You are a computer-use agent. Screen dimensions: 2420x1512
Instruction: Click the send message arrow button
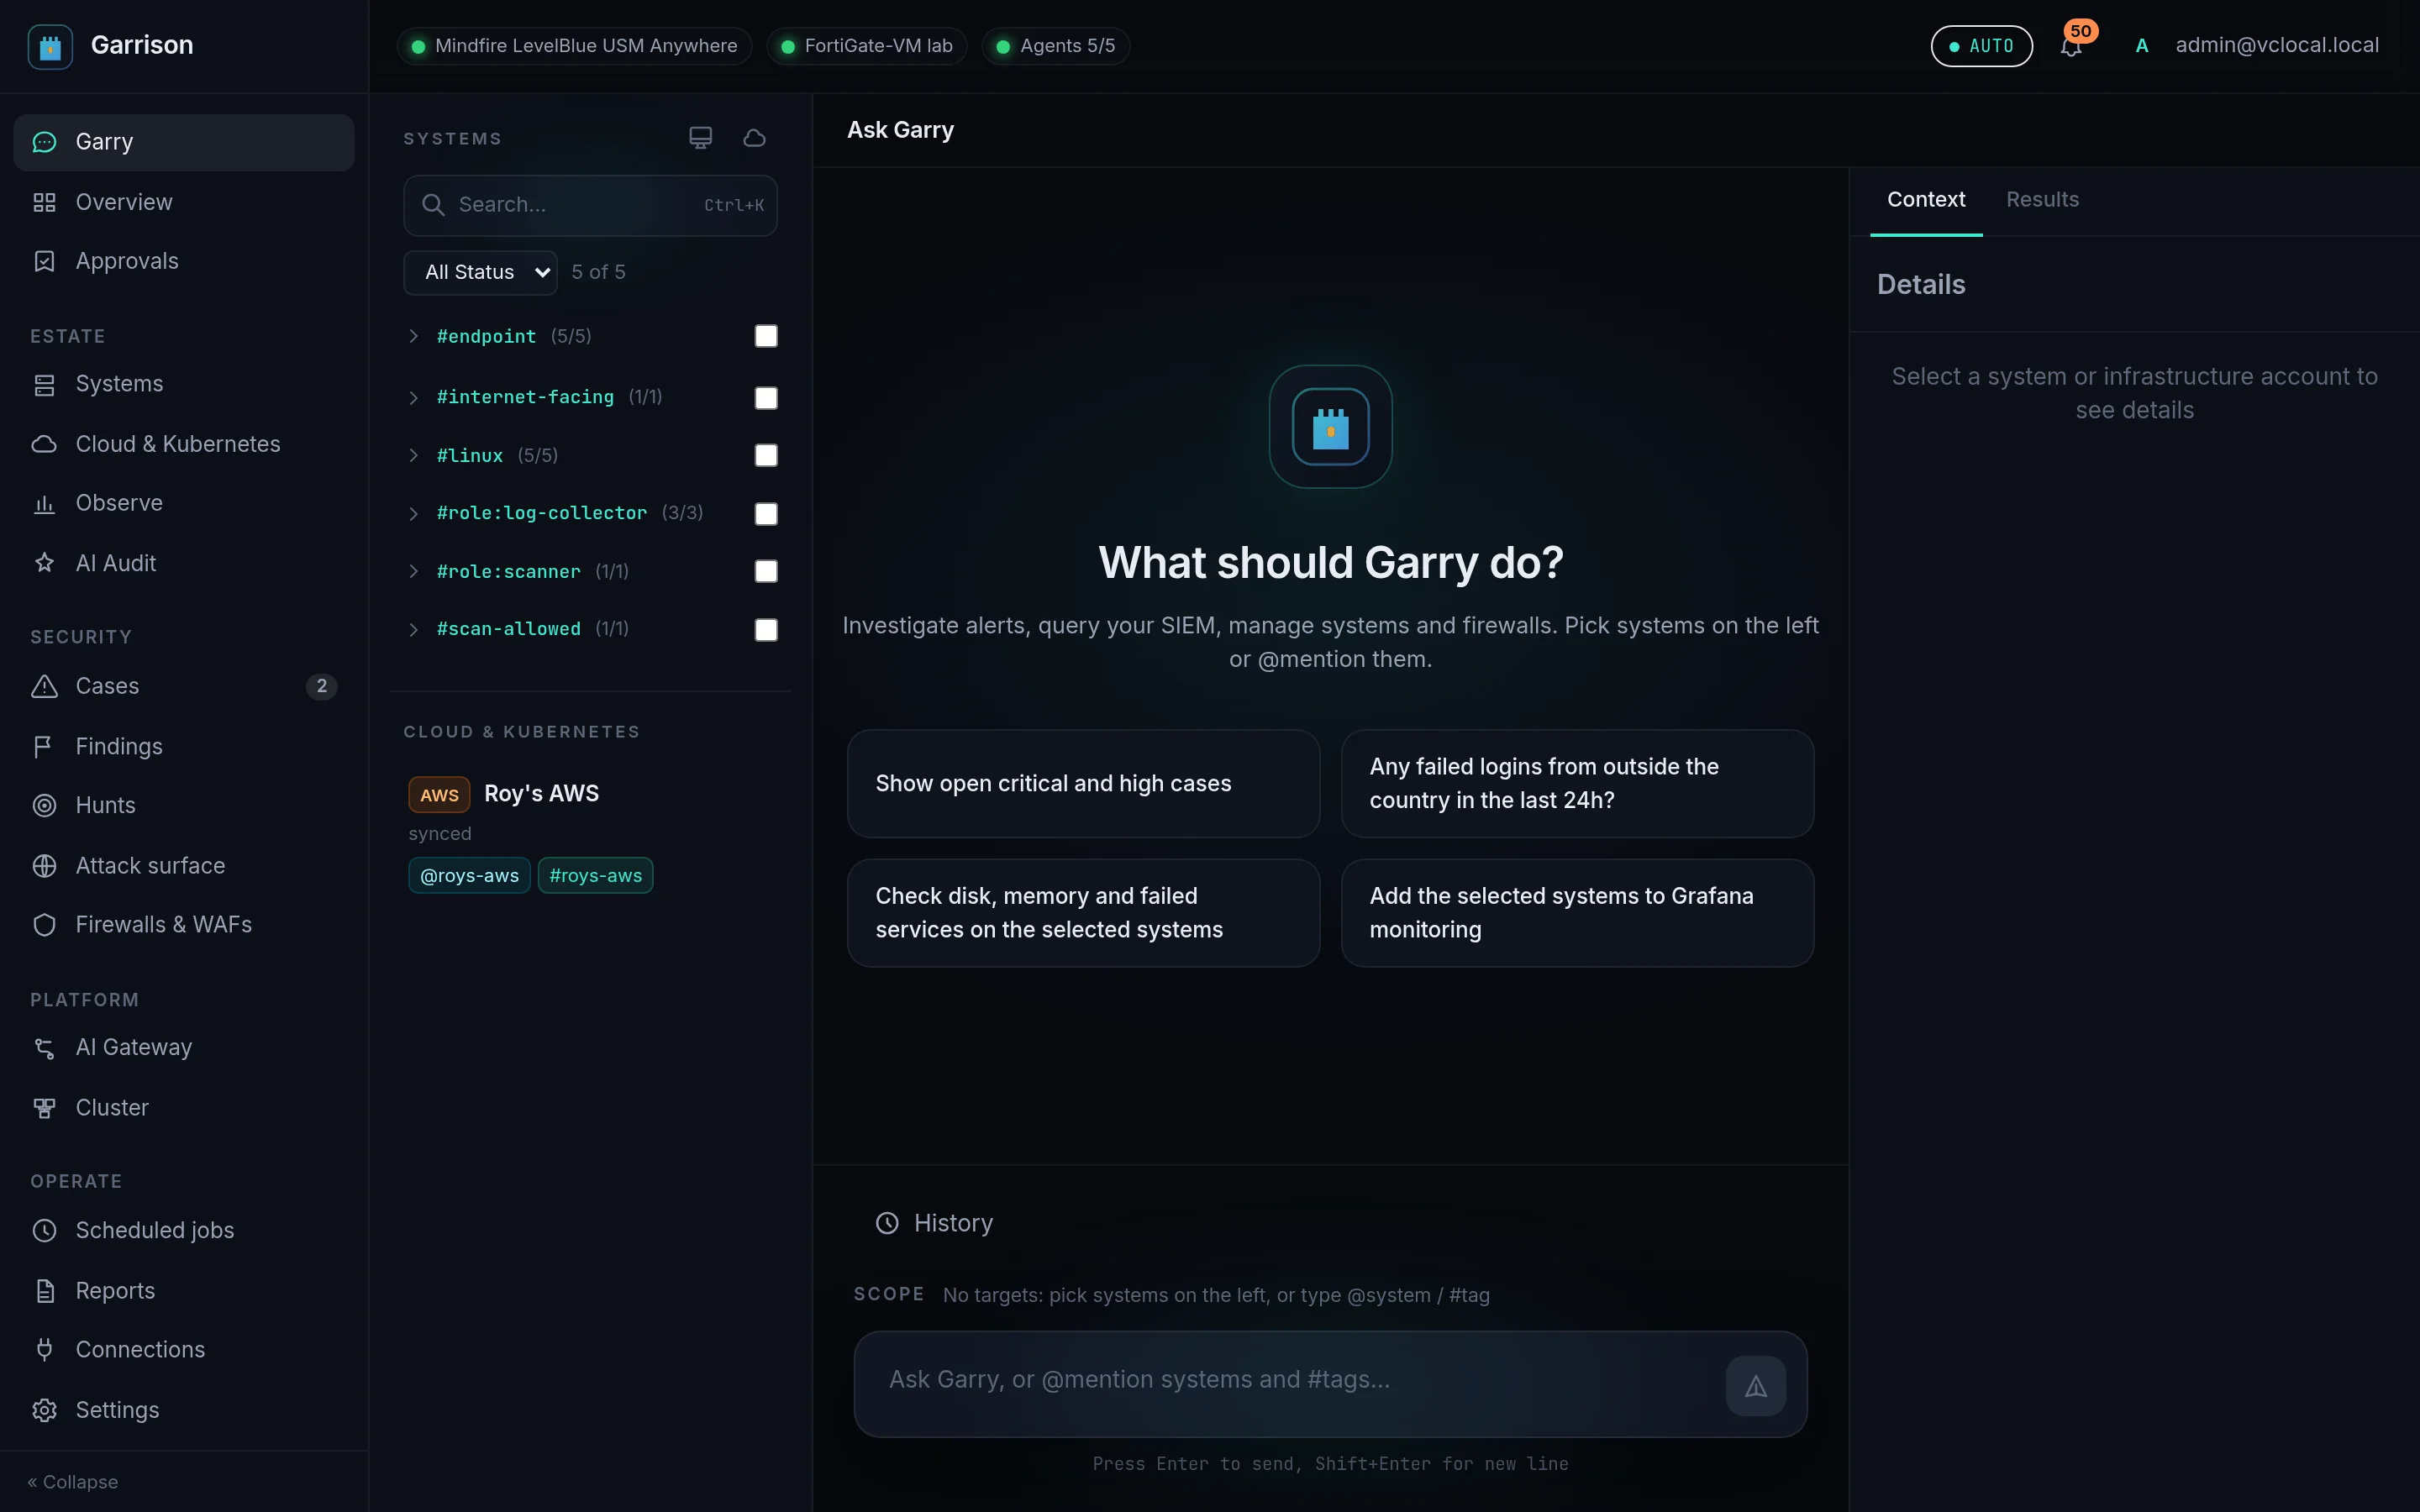click(x=1755, y=1386)
